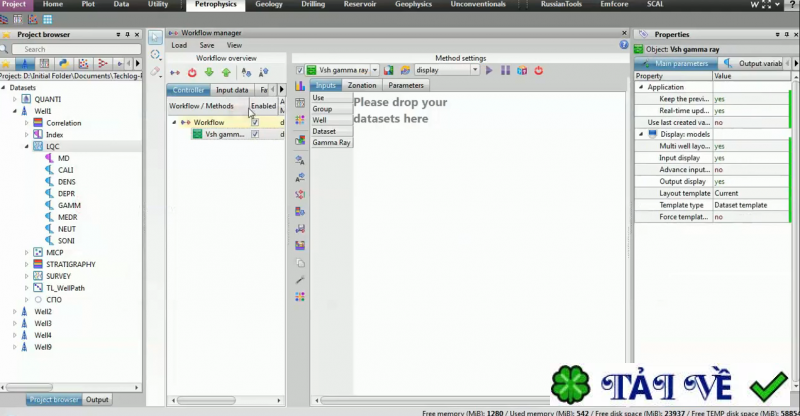Click the sort A icon with down arrow
This screenshot has height=416, width=800.
pos(246,72)
